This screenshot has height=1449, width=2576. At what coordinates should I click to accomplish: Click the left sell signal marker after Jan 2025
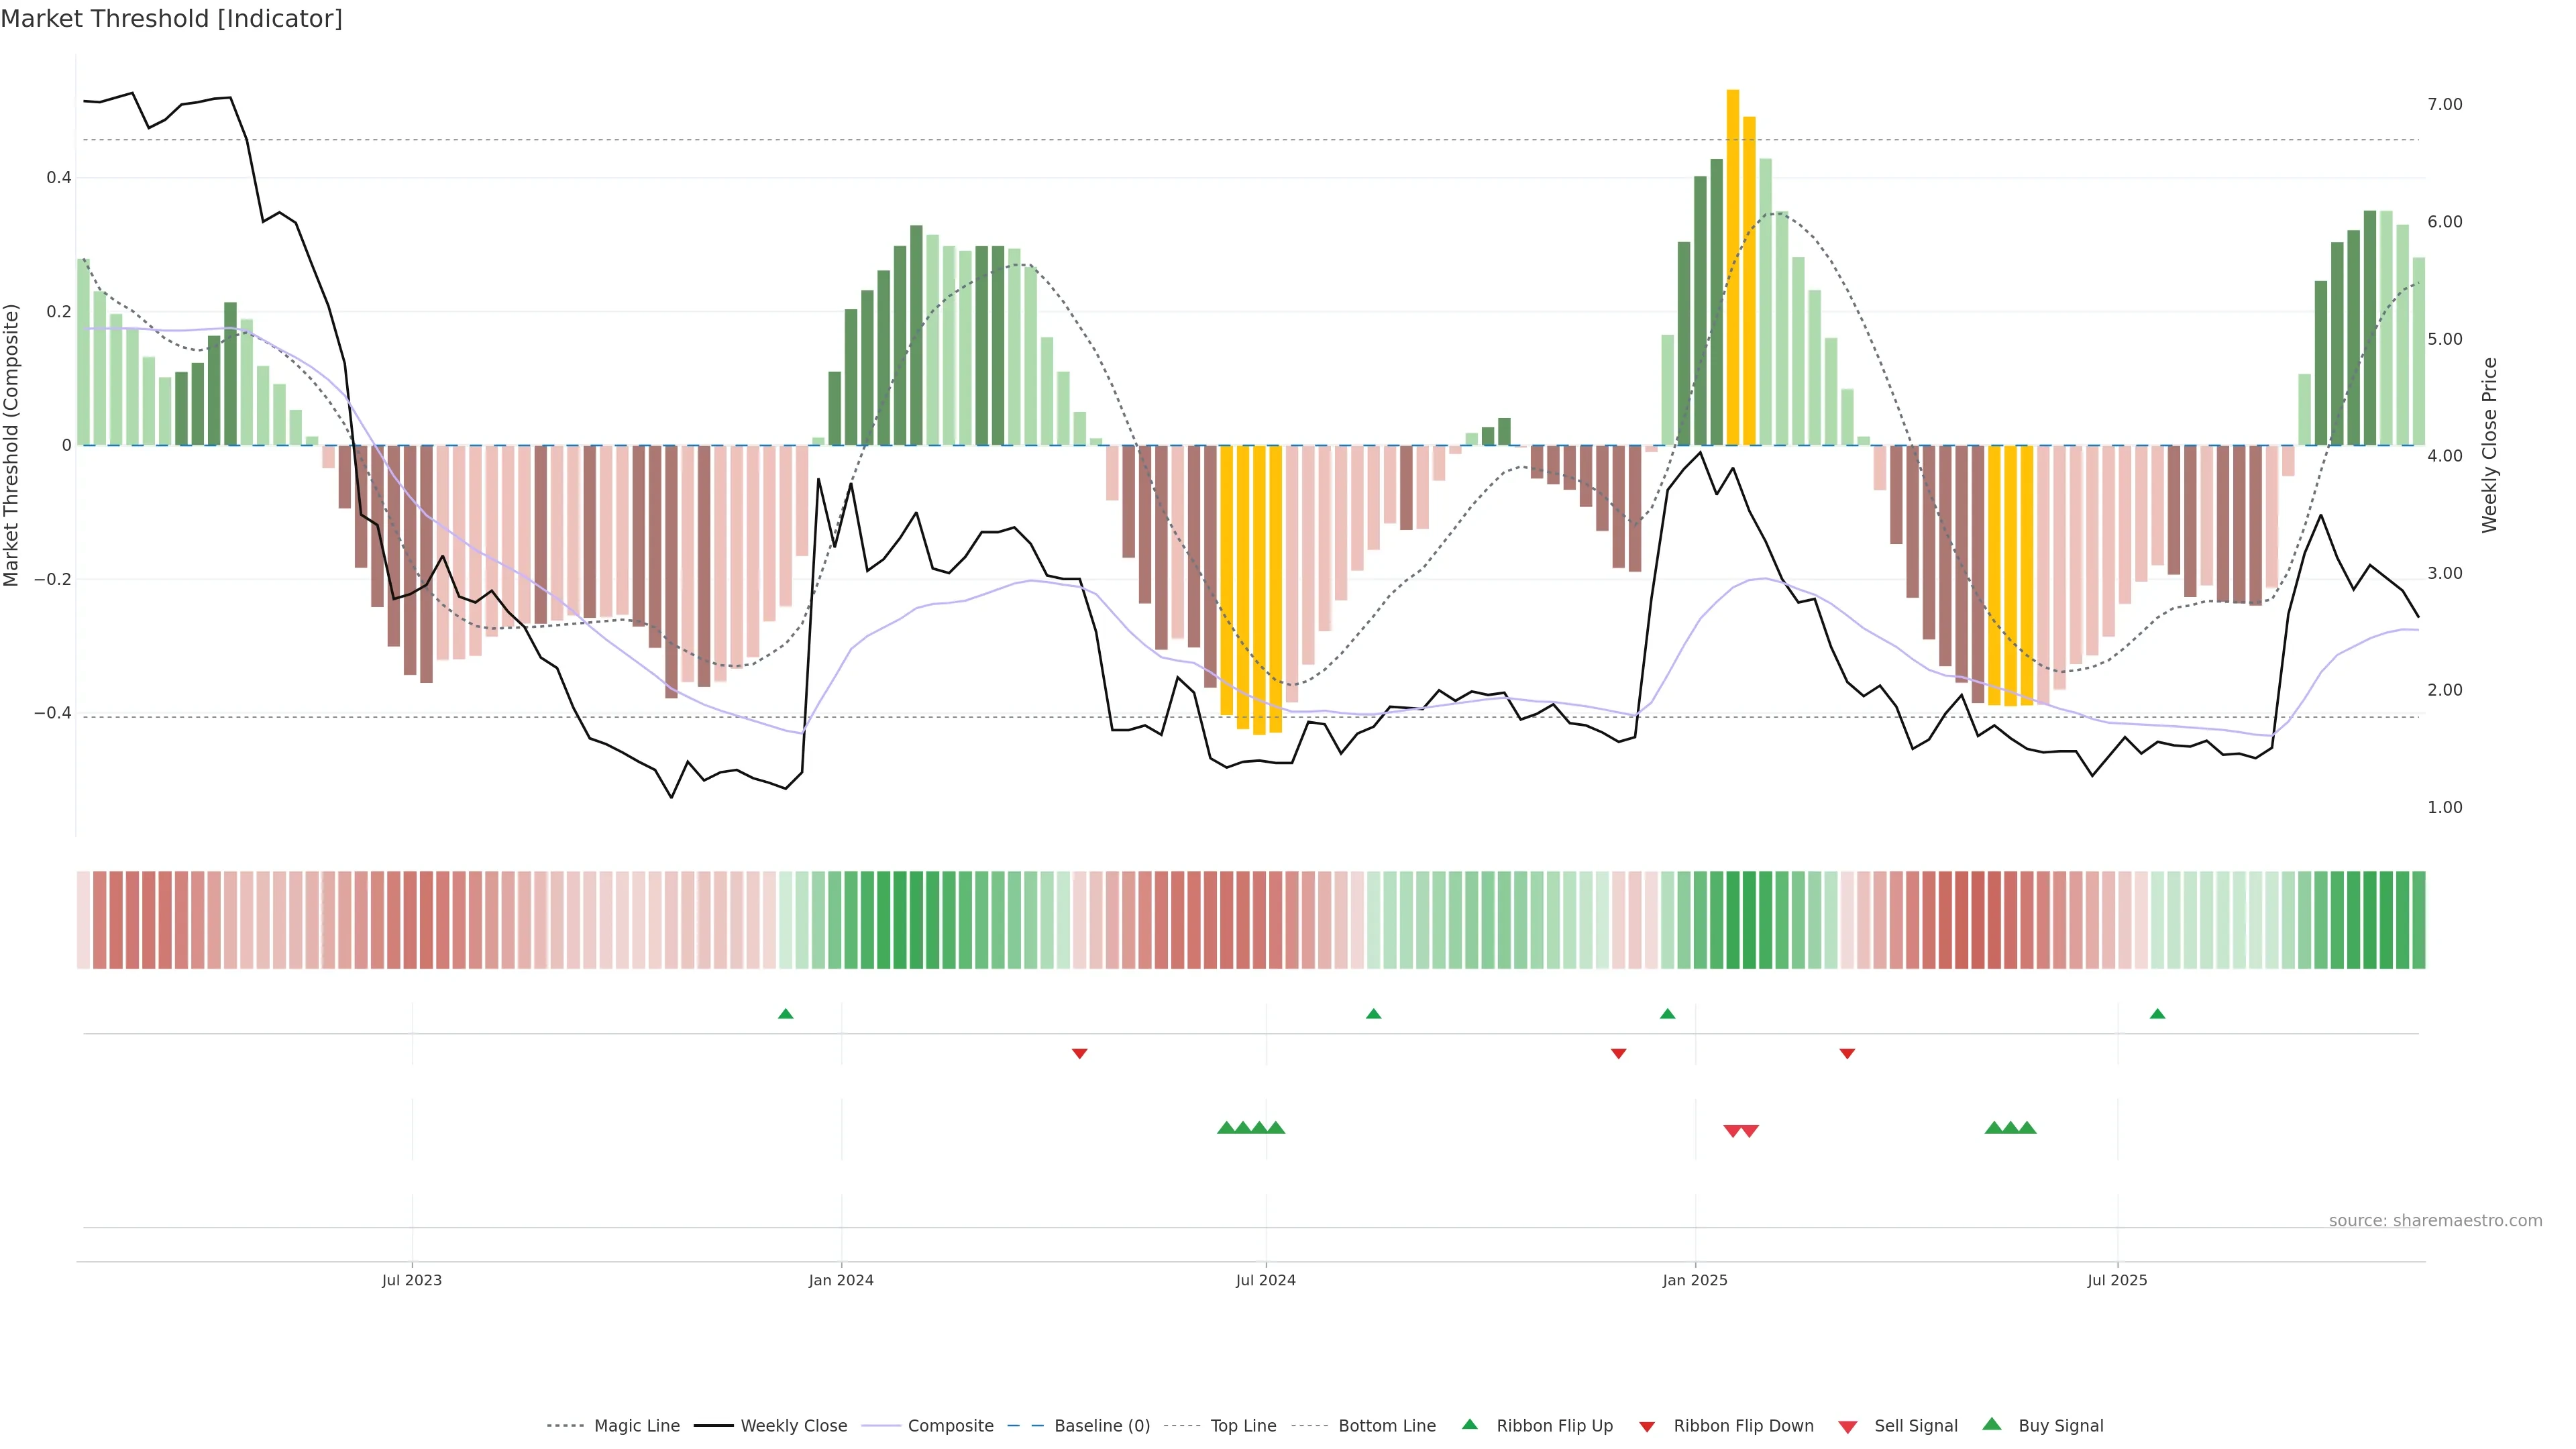click(1732, 1131)
